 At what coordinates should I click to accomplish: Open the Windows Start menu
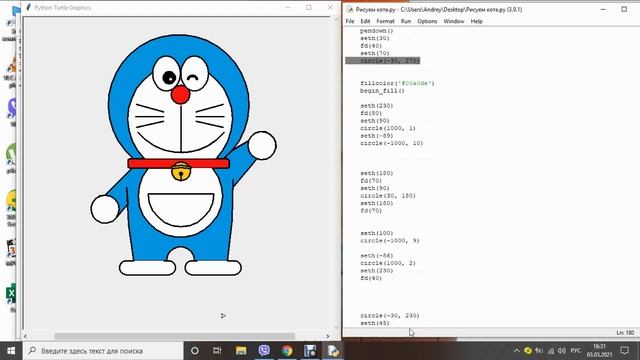[x=11, y=351]
